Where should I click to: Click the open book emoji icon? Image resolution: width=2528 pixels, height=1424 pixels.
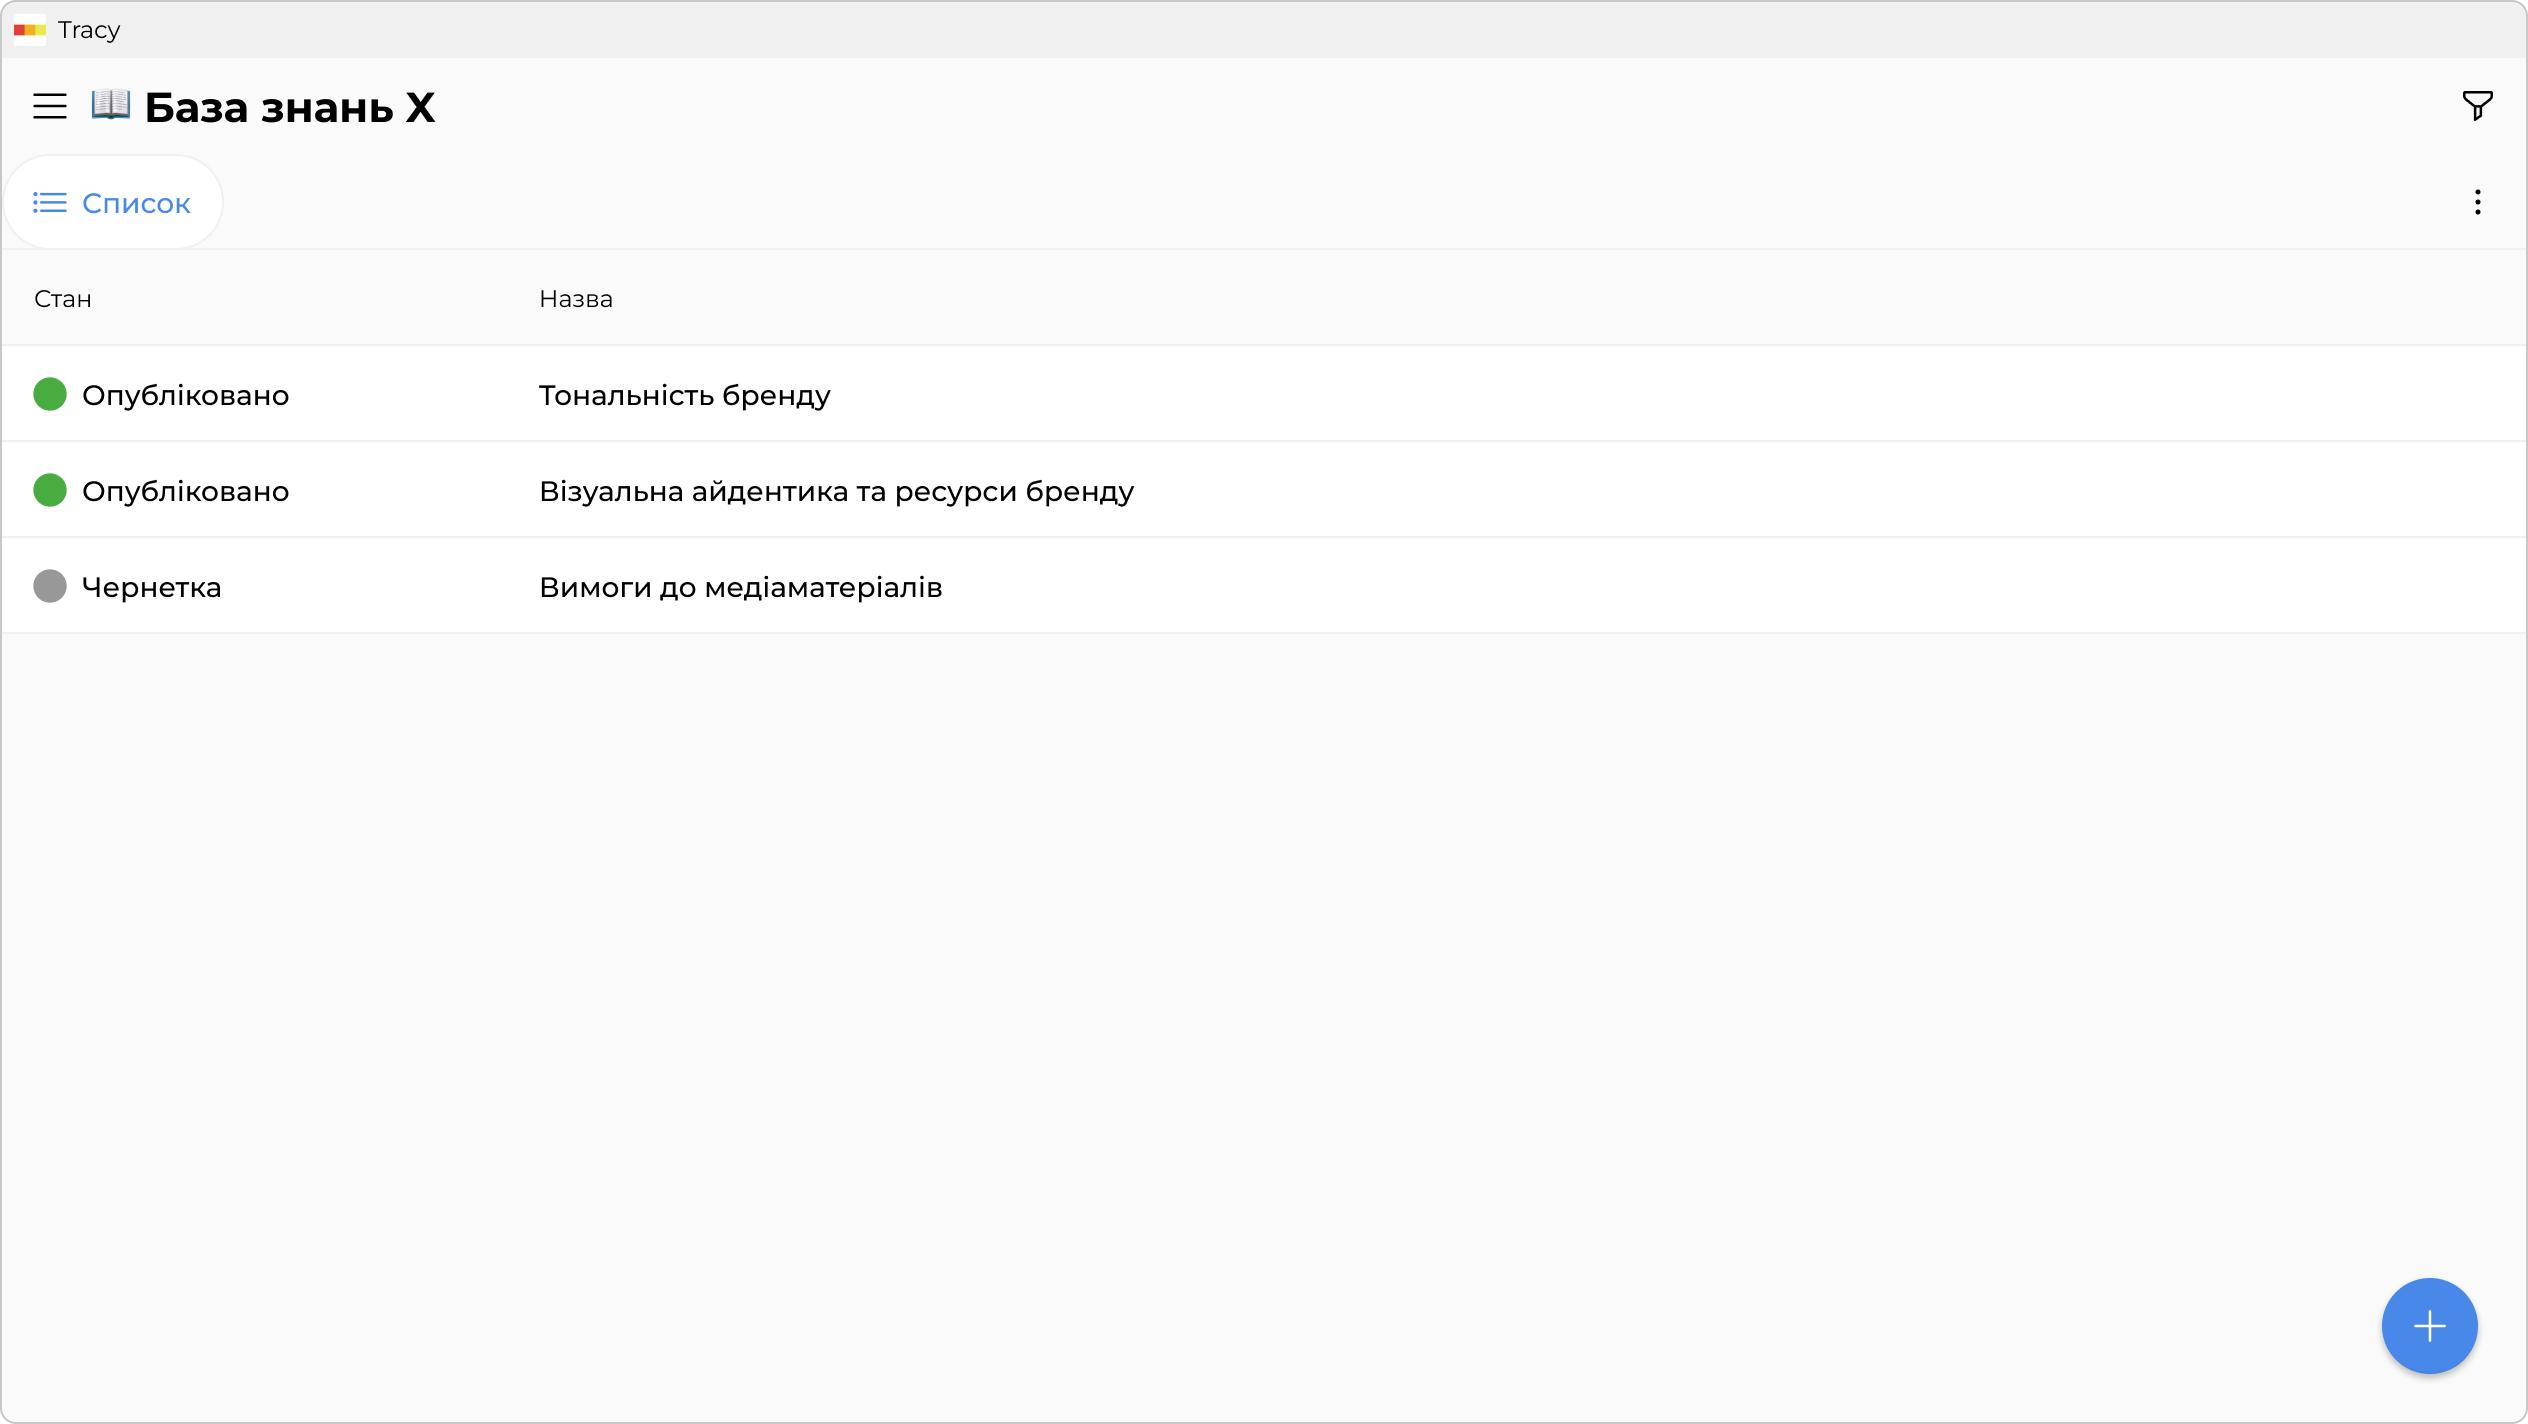[110, 105]
